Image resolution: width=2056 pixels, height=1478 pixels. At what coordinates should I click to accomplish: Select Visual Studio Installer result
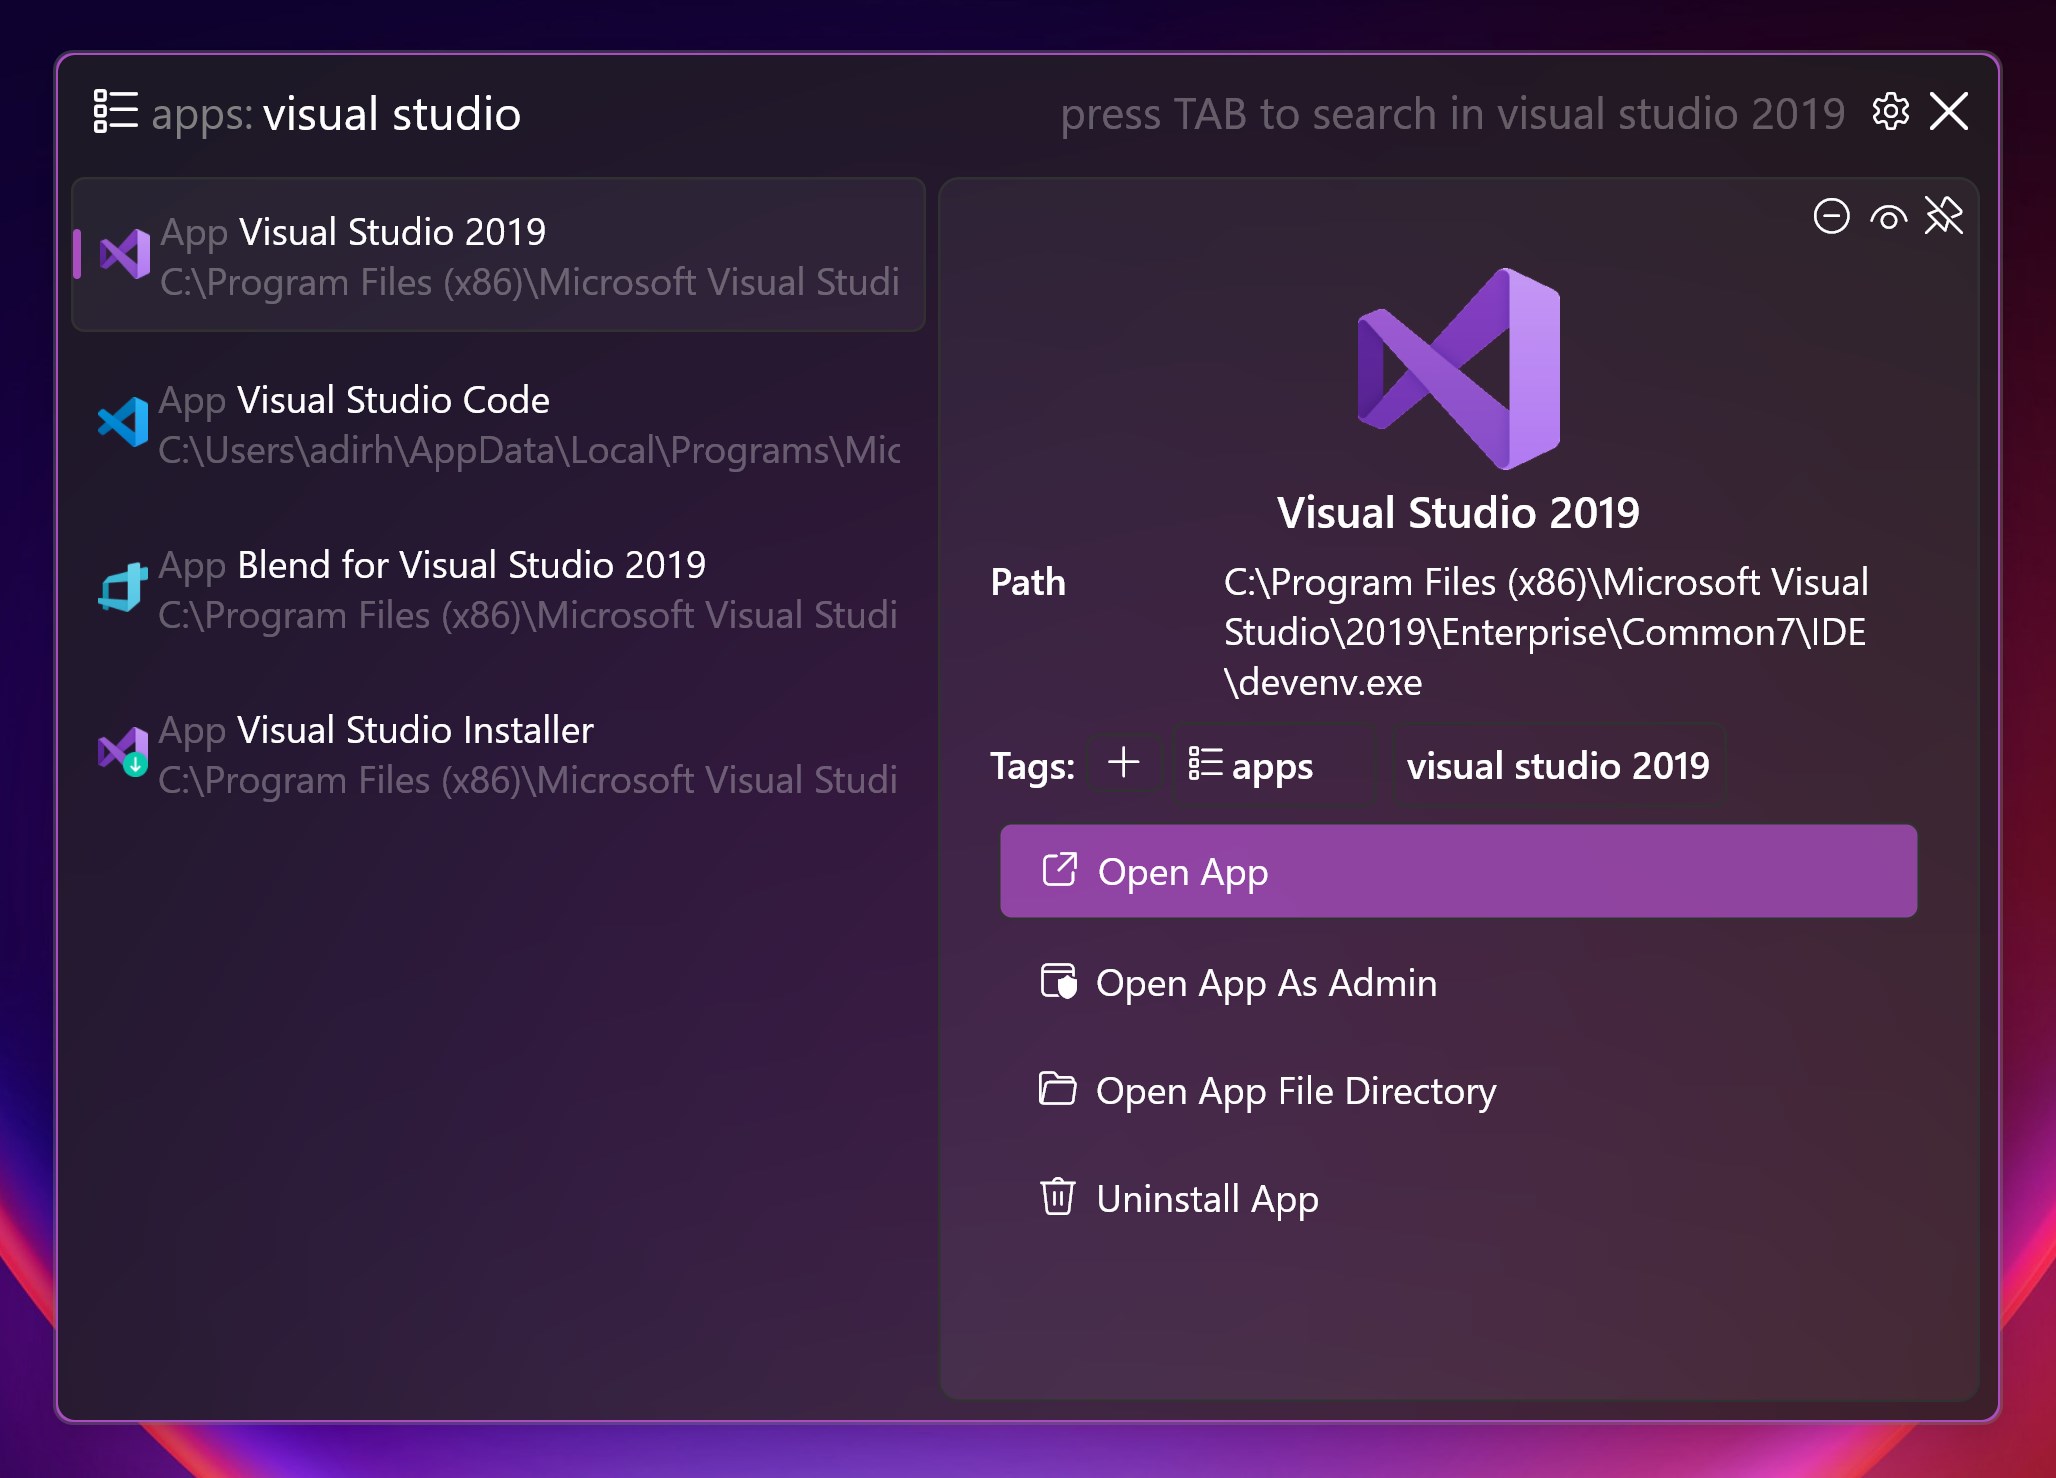pyautogui.click(x=498, y=754)
